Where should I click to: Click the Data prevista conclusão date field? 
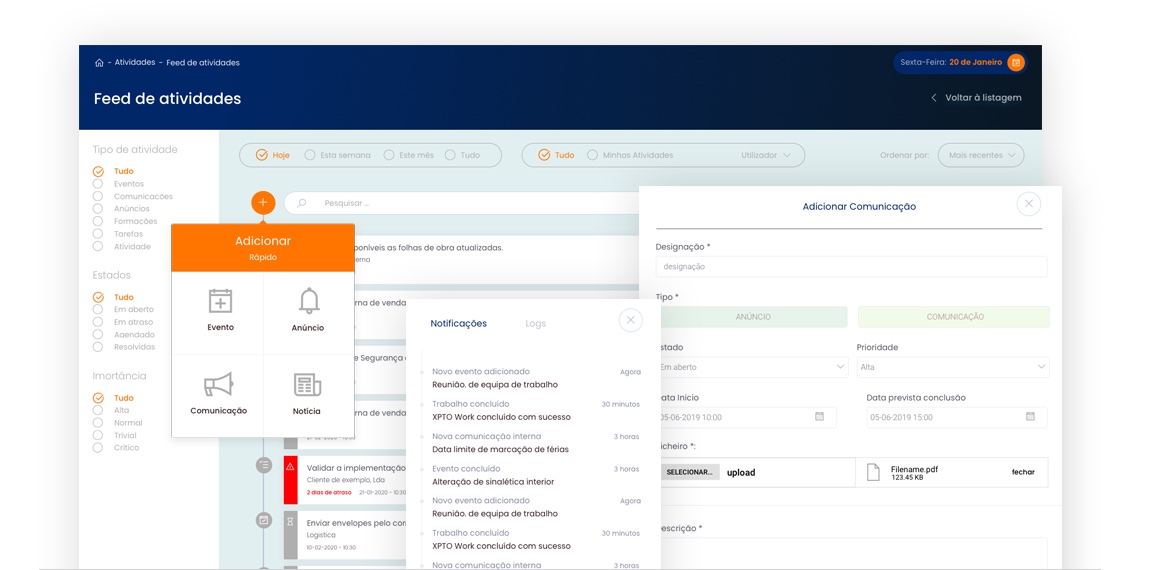(956, 417)
